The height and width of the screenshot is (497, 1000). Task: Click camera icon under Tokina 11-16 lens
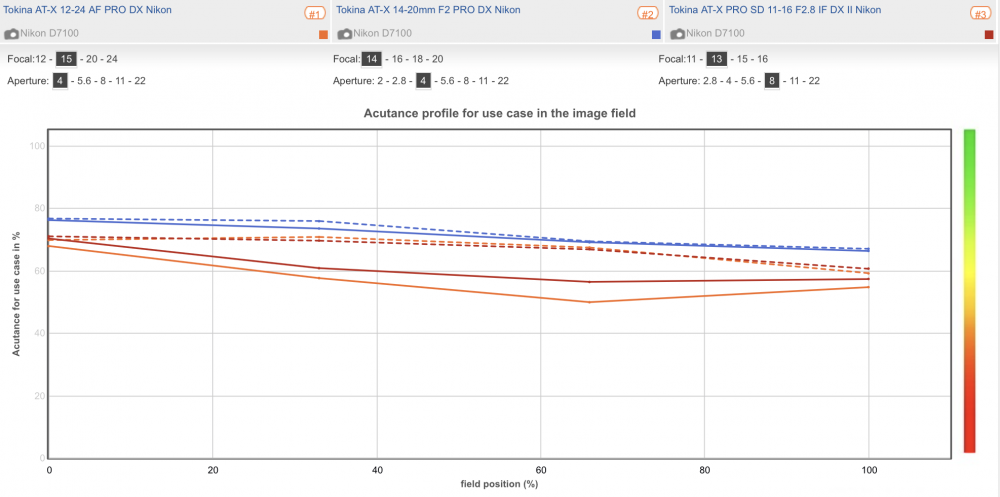(677, 34)
